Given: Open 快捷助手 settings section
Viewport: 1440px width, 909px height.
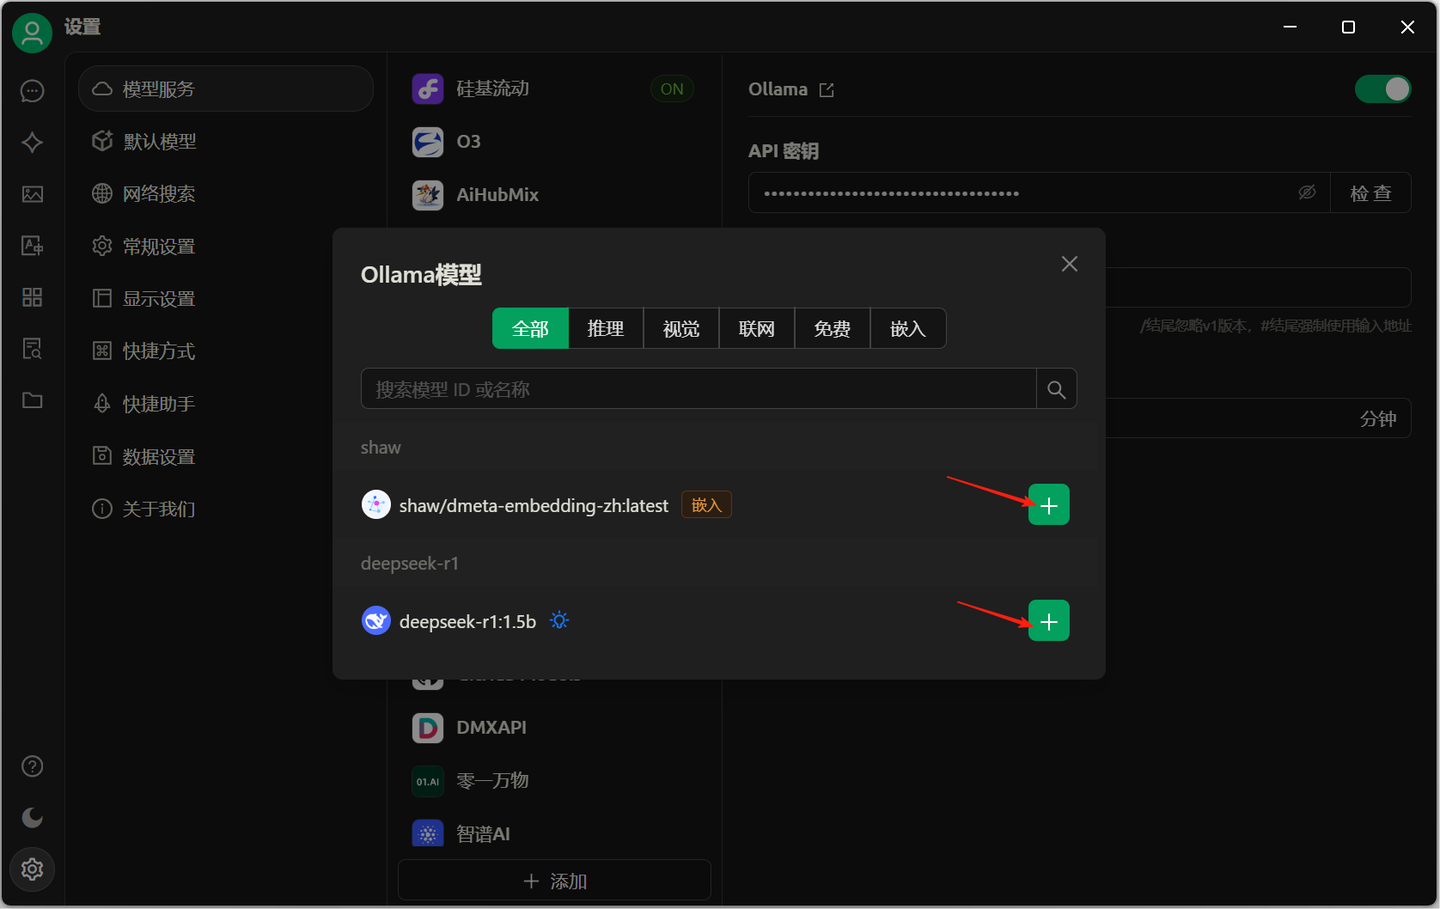Looking at the screenshot, I should pyautogui.click(x=226, y=404).
